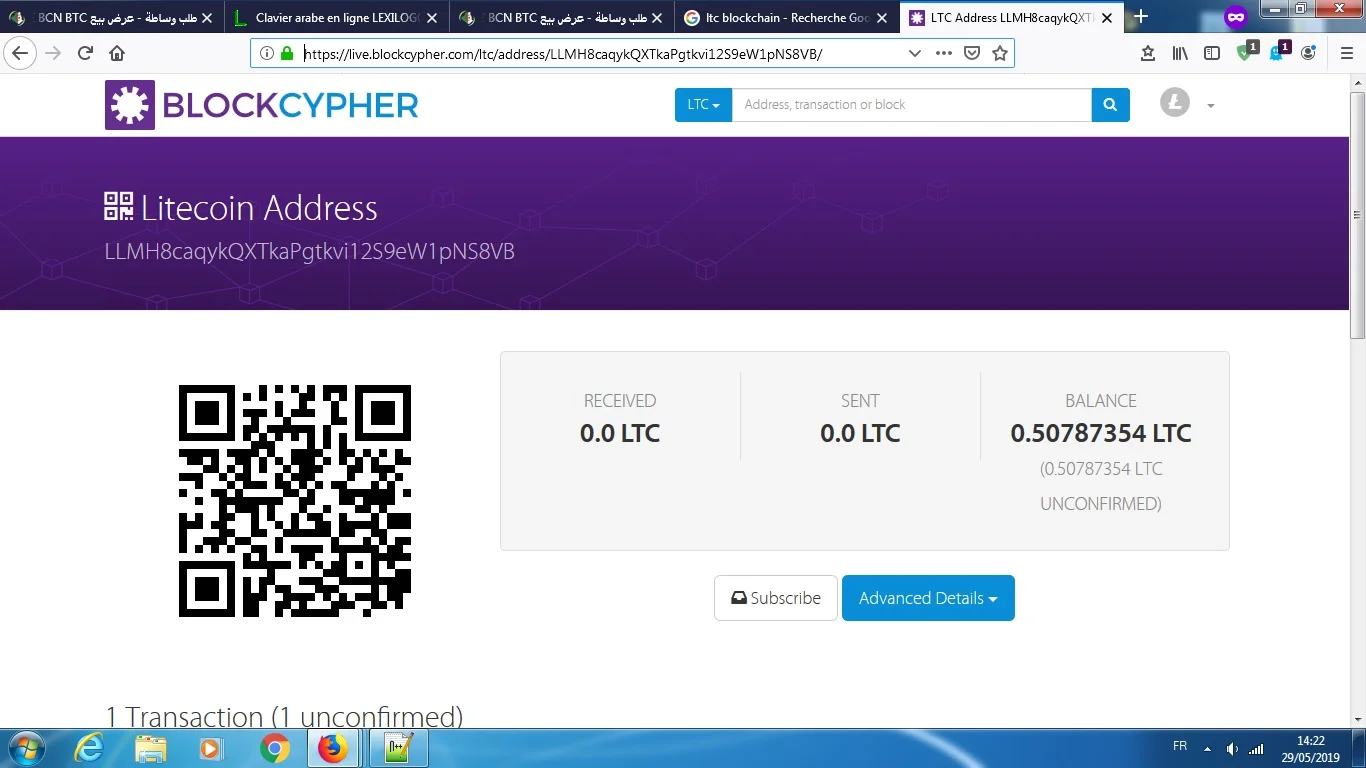Click the 0.50787354 LTC balance value

1101,434
